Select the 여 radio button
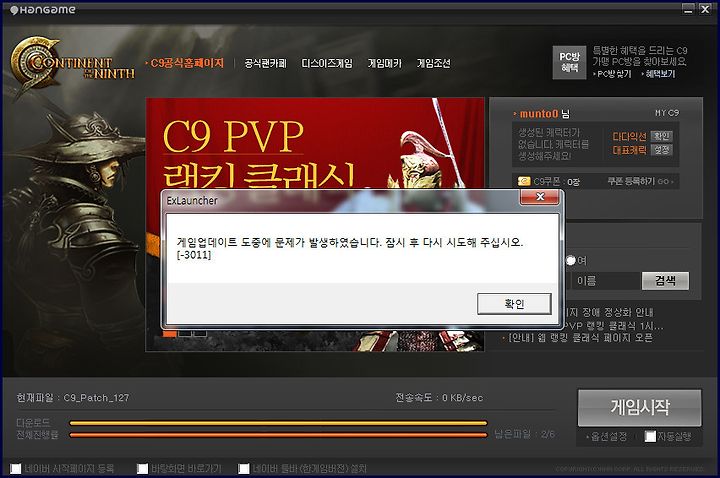This screenshot has width=720, height=478. tap(570, 260)
